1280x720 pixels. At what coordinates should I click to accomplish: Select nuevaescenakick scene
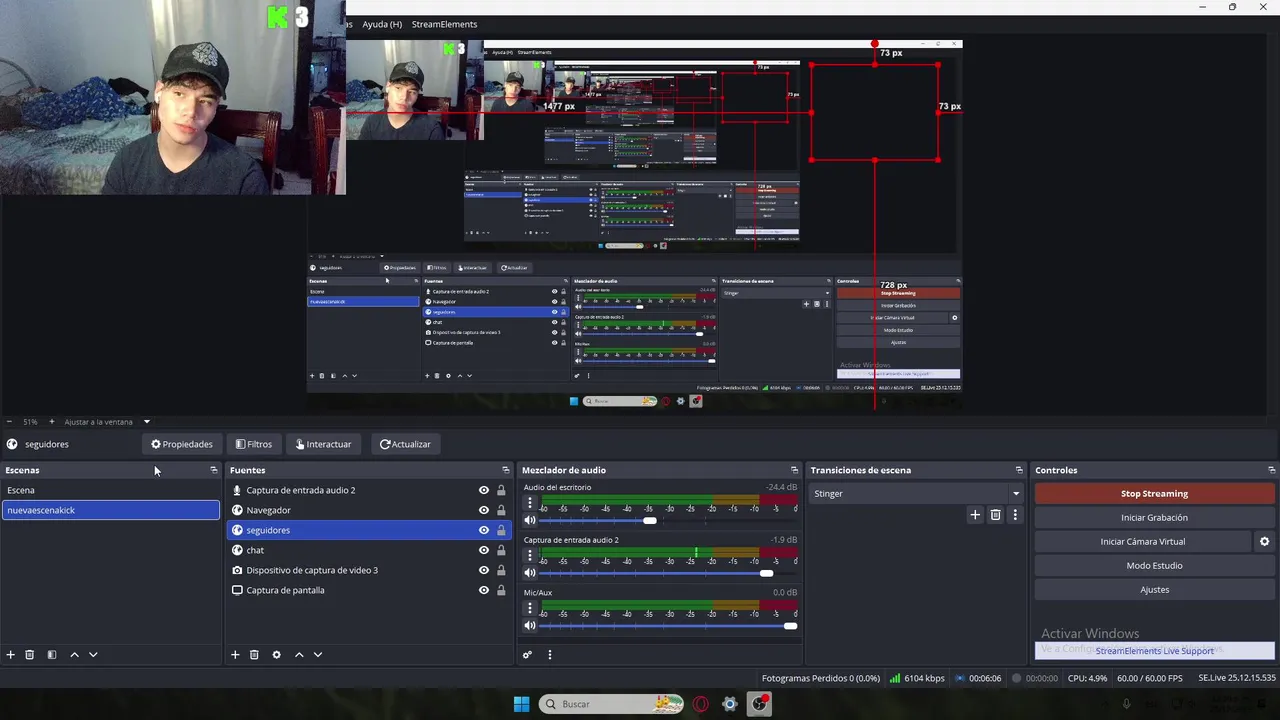(110, 510)
